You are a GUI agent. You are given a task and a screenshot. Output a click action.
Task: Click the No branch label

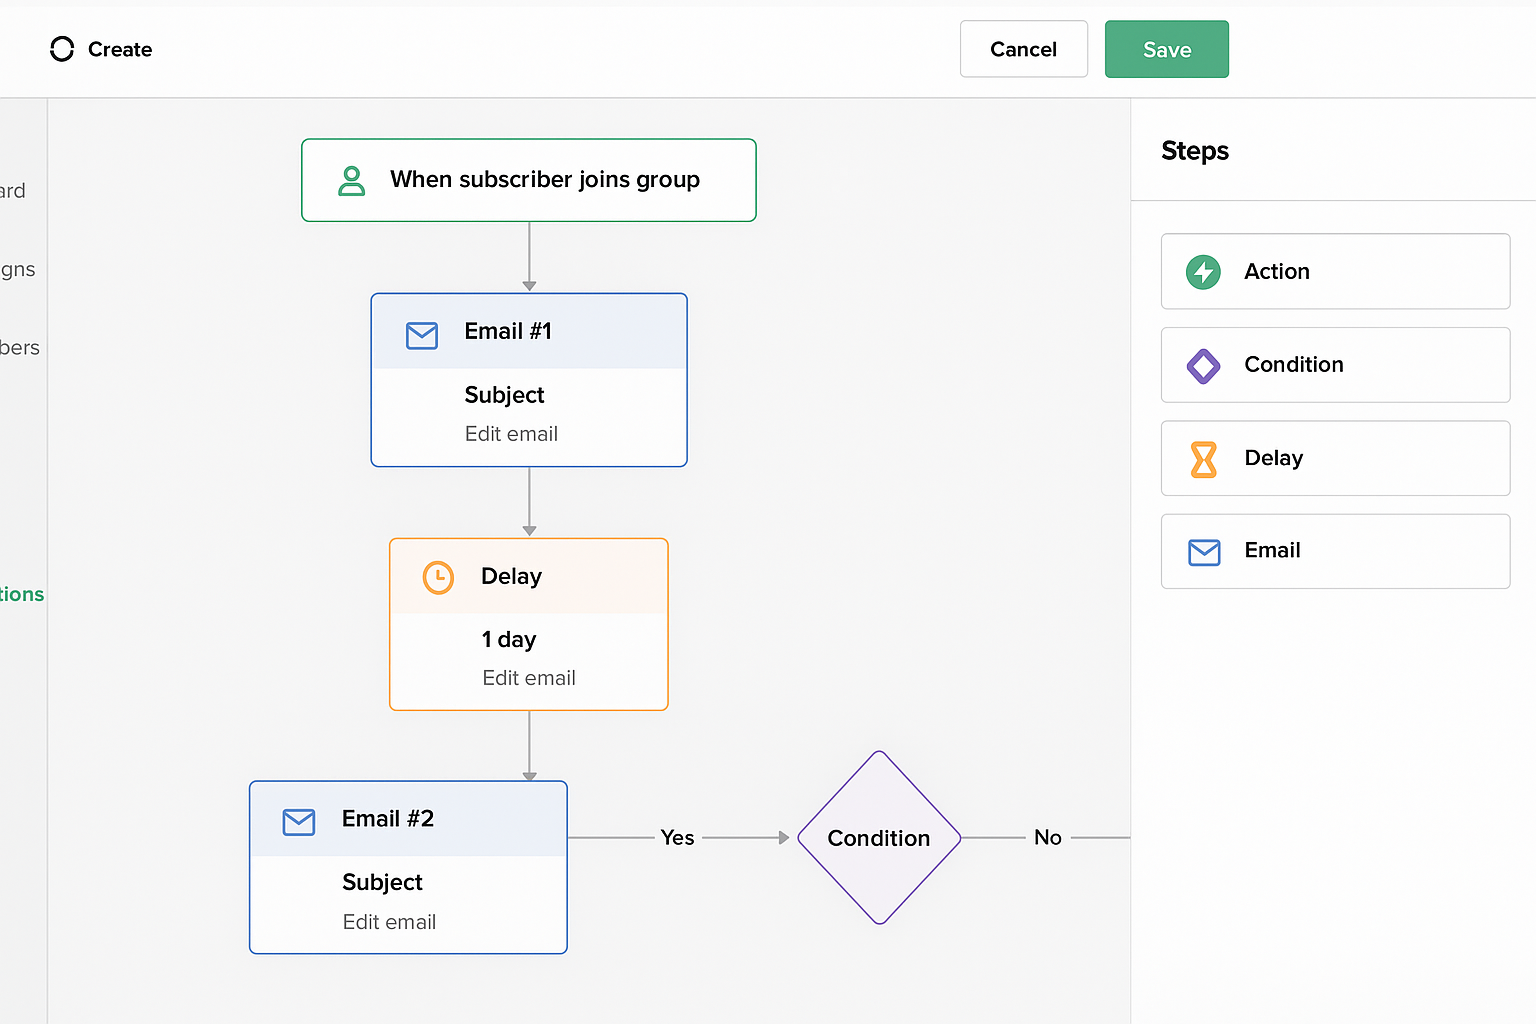pos(1047,838)
